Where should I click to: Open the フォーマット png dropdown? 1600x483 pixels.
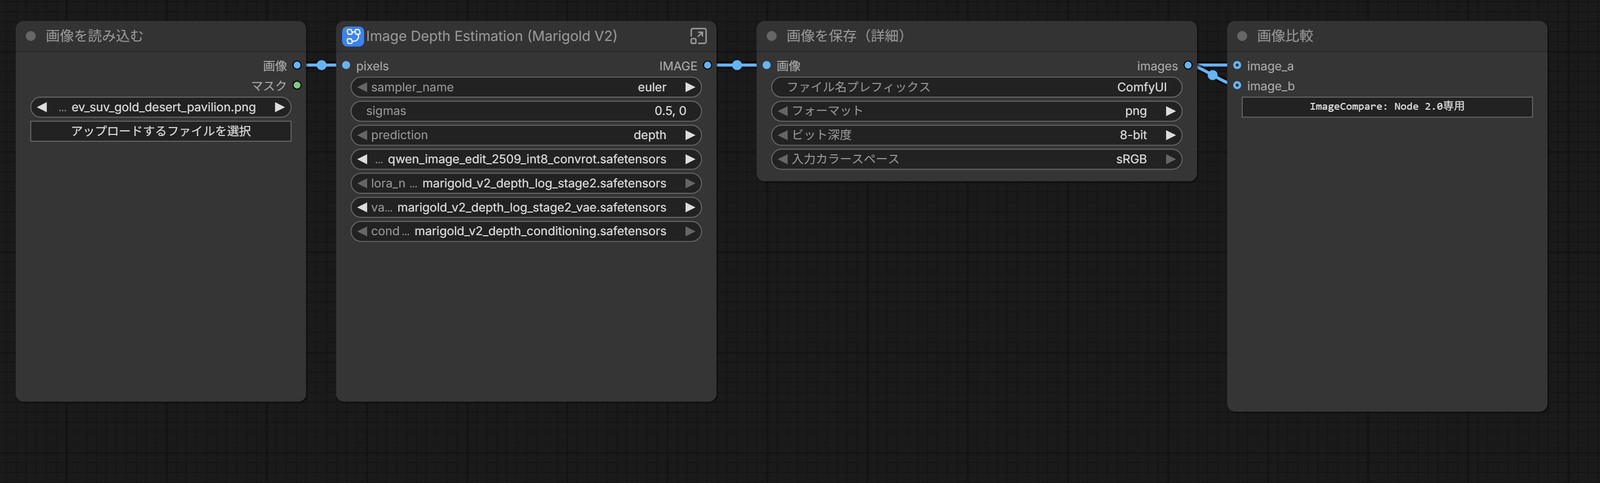coord(977,111)
